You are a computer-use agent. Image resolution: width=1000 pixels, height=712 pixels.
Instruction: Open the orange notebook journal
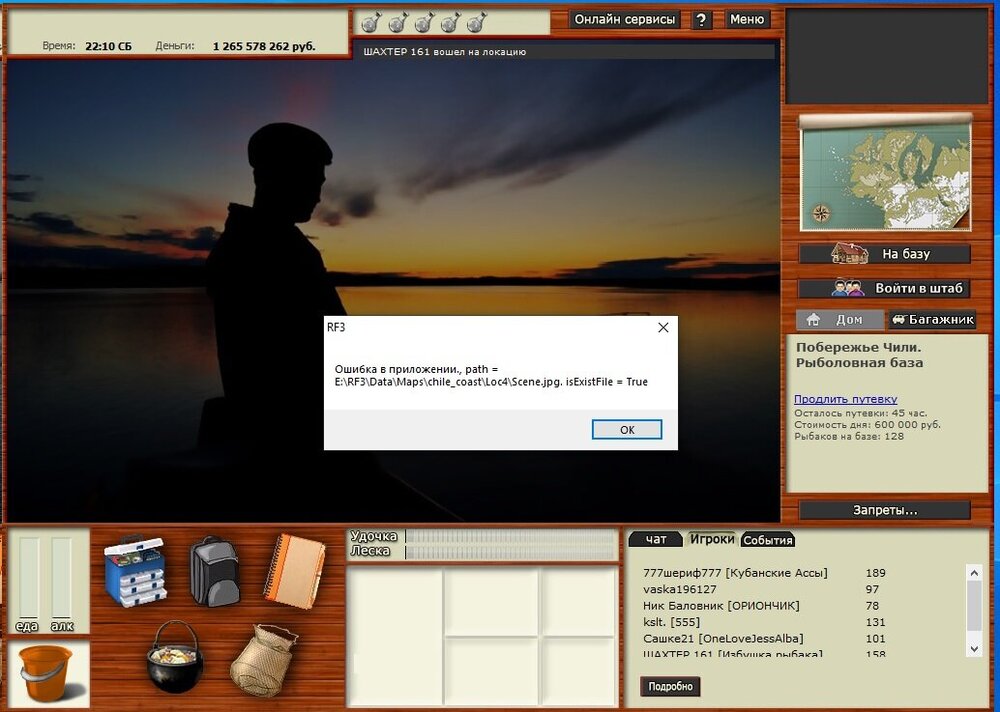tap(295, 570)
